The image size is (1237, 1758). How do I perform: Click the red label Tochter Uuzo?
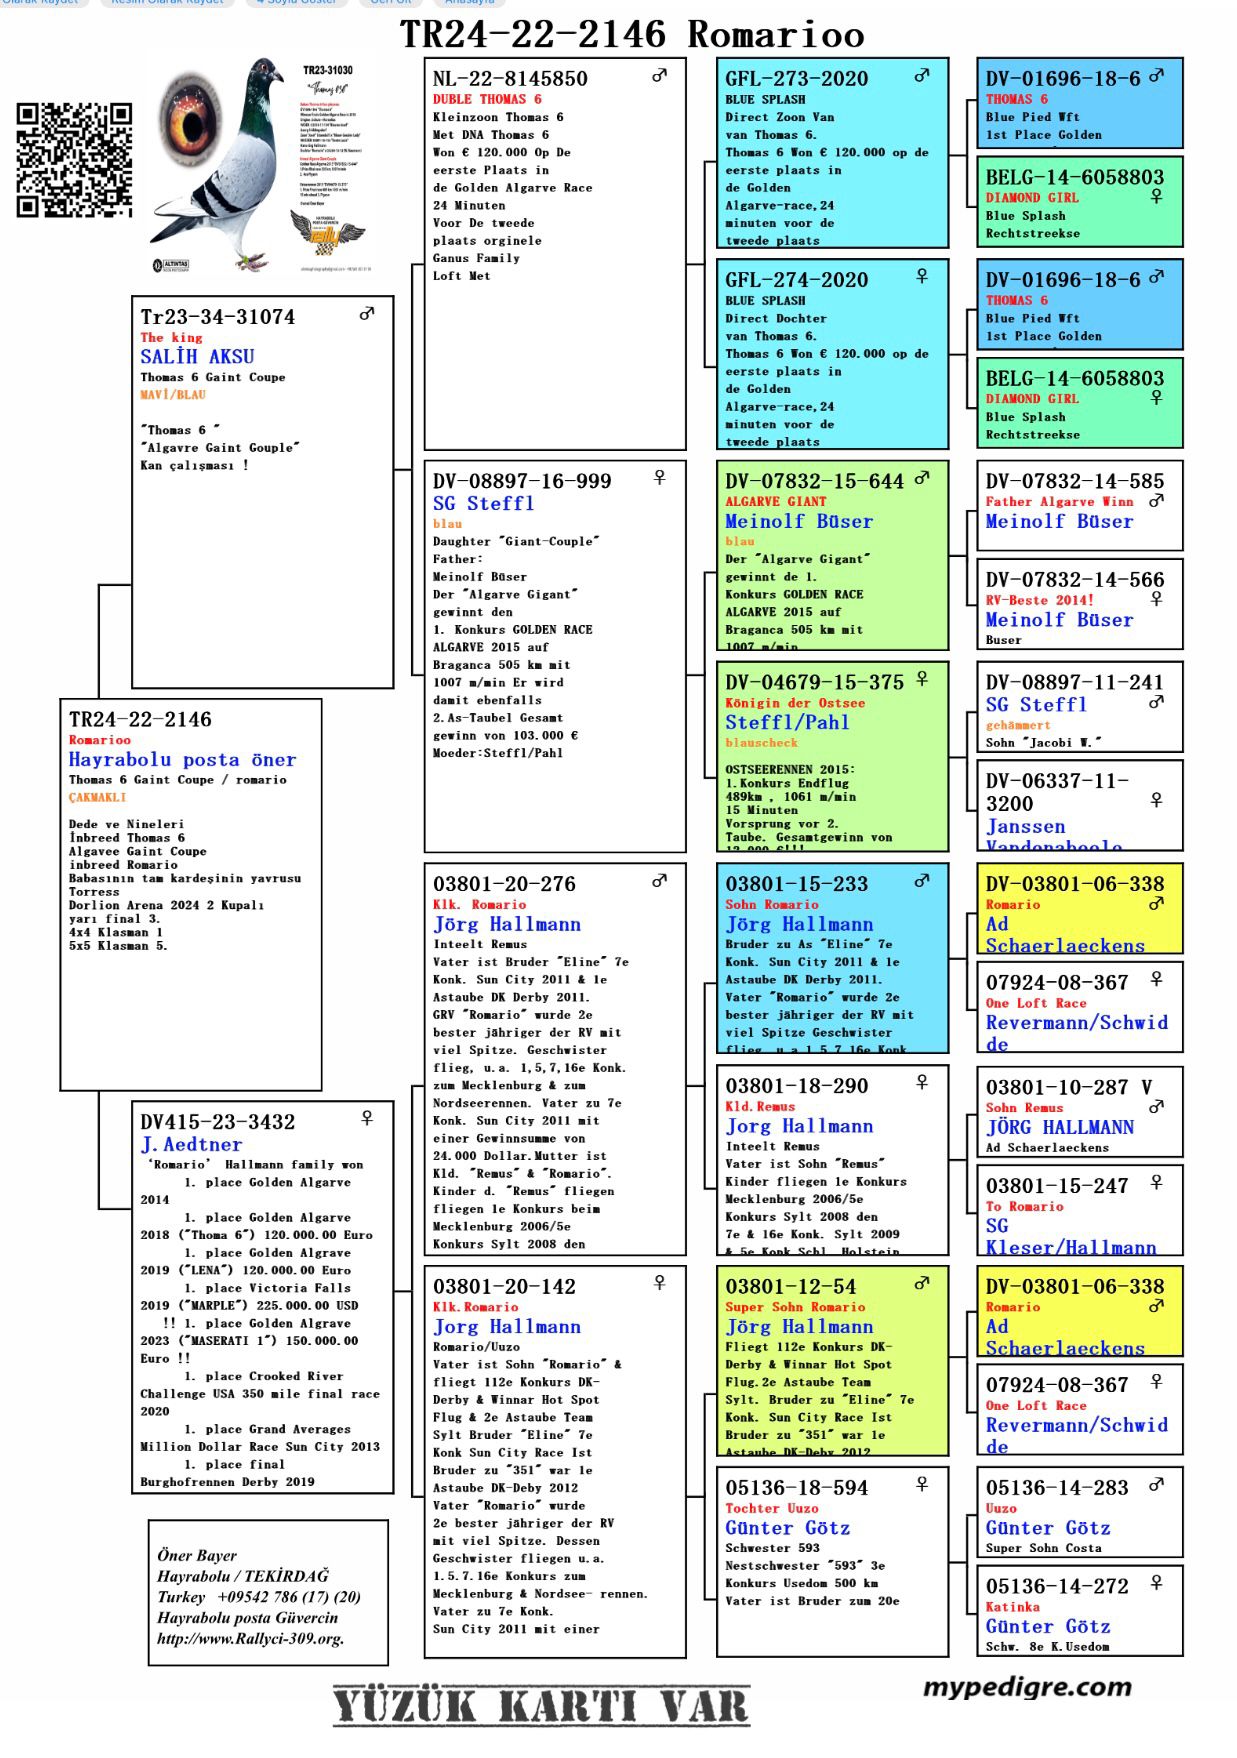click(772, 1509)
